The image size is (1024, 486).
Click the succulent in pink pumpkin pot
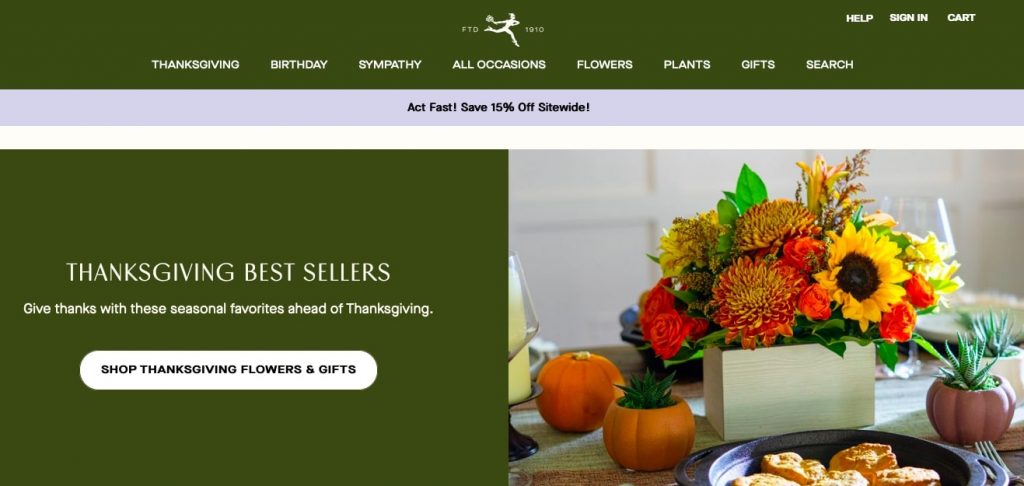971,391
